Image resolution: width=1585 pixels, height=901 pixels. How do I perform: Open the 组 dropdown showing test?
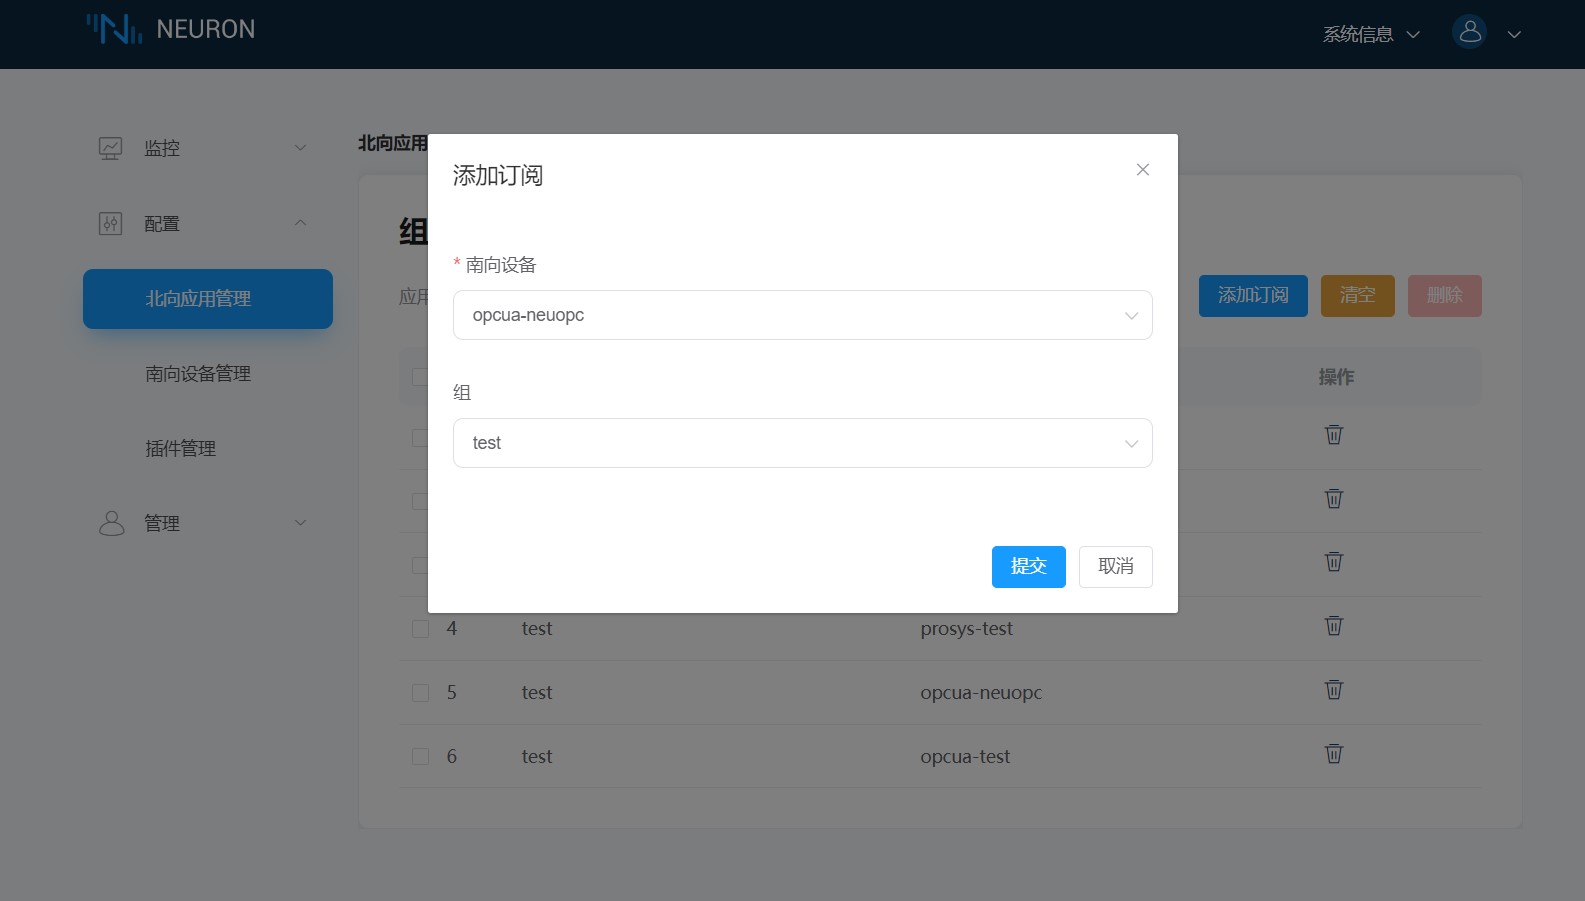point(802,443)
